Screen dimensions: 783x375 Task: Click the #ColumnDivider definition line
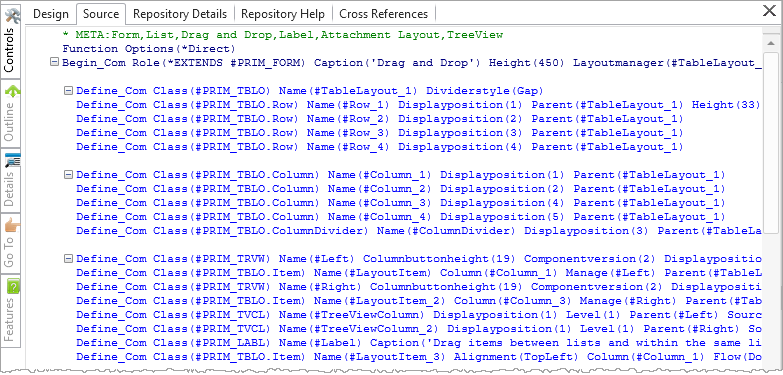pos(419,231)
